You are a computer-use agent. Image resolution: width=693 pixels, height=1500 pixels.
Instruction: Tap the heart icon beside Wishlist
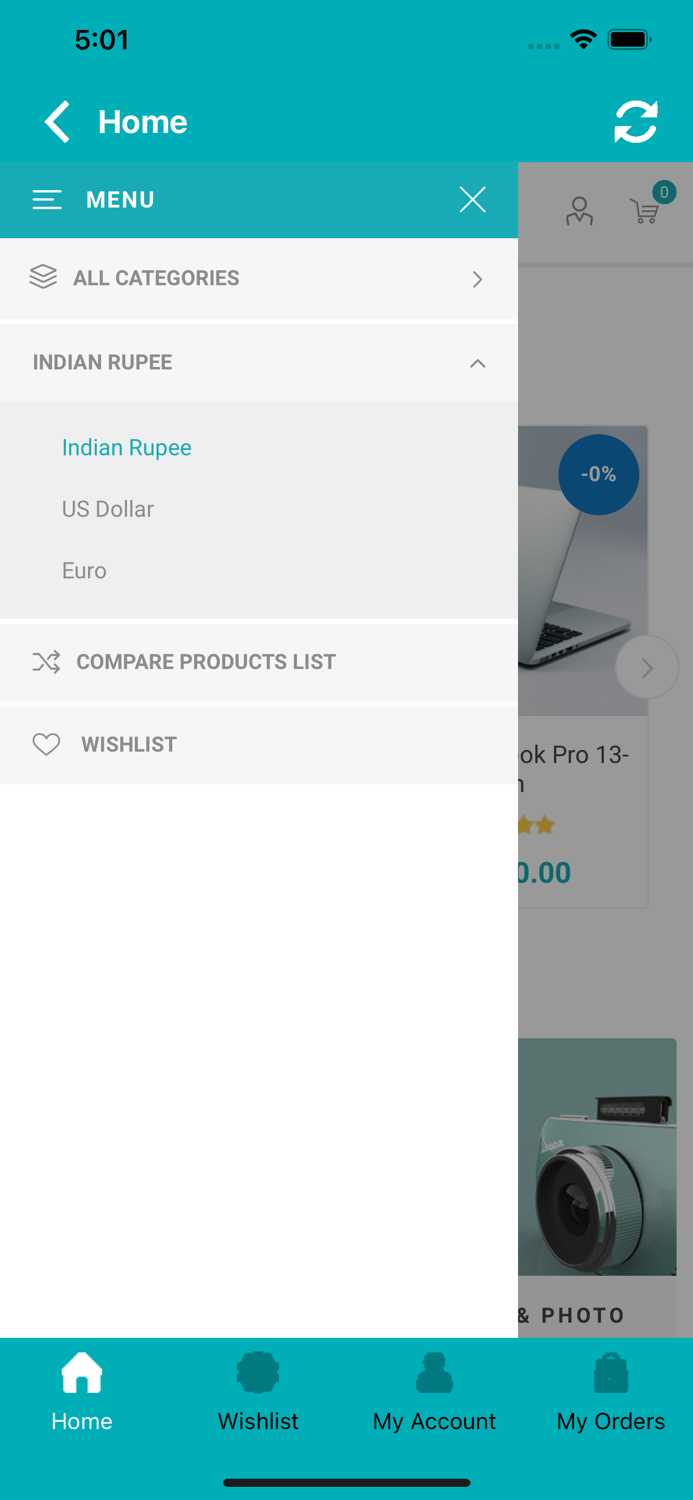(46, 744)
